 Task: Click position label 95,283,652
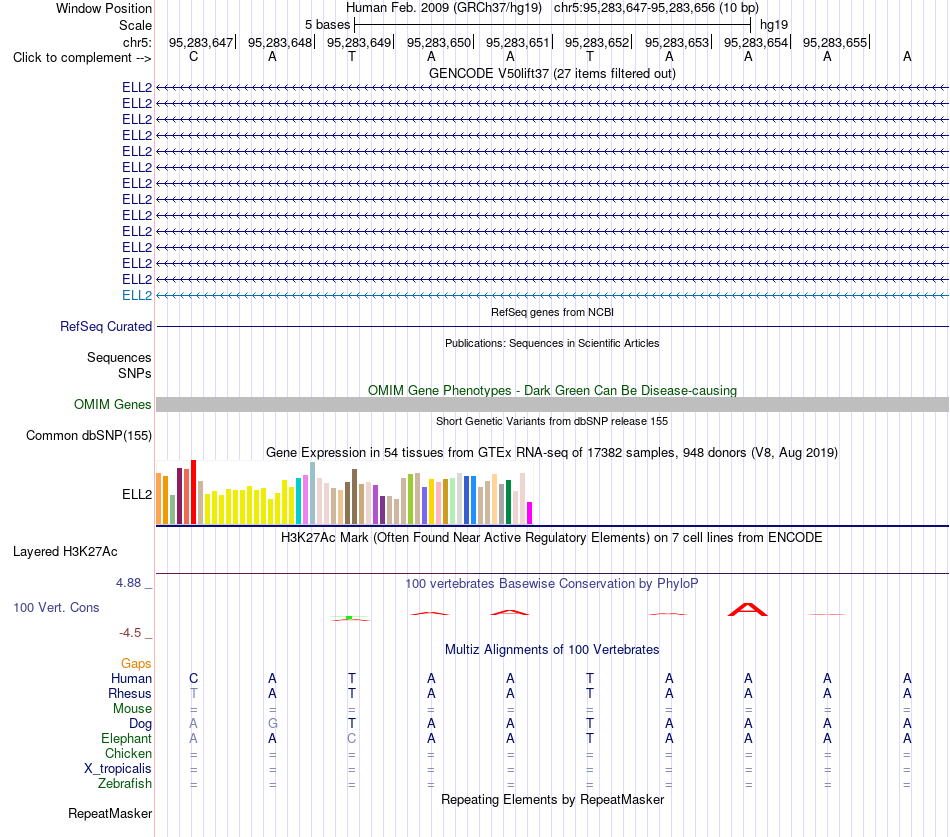pos(597,42)
